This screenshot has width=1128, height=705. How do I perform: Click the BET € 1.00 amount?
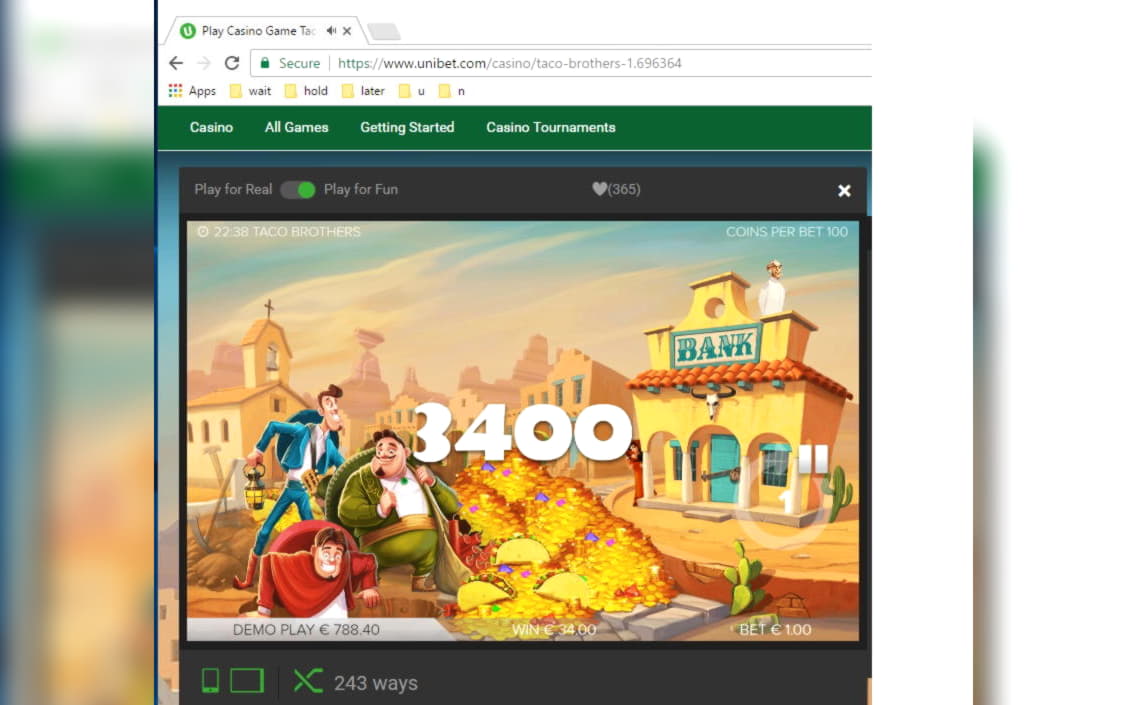click(776, 629)
